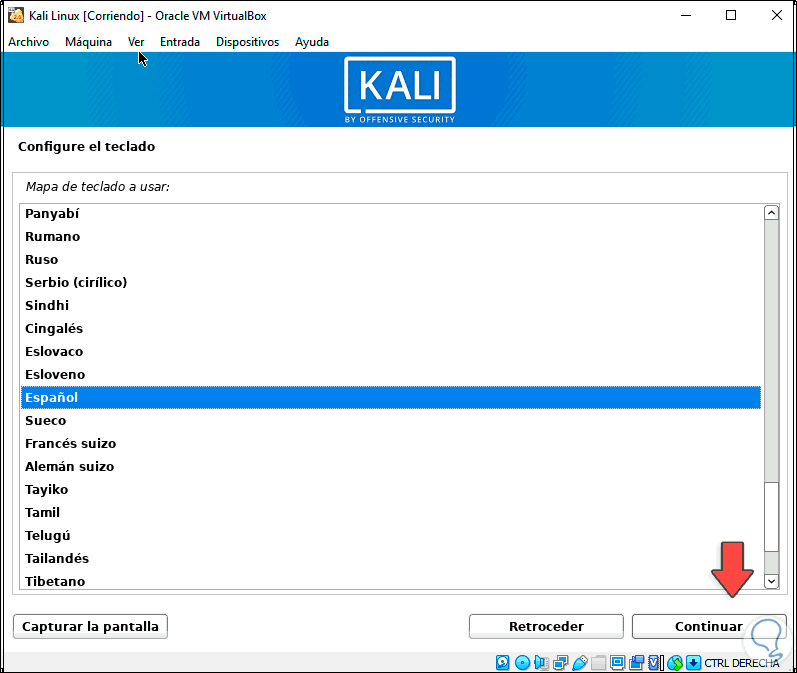Screen dimensions: 797x673
Task: Minimize the VirtualBox window
Action: [x=686, y=15]
